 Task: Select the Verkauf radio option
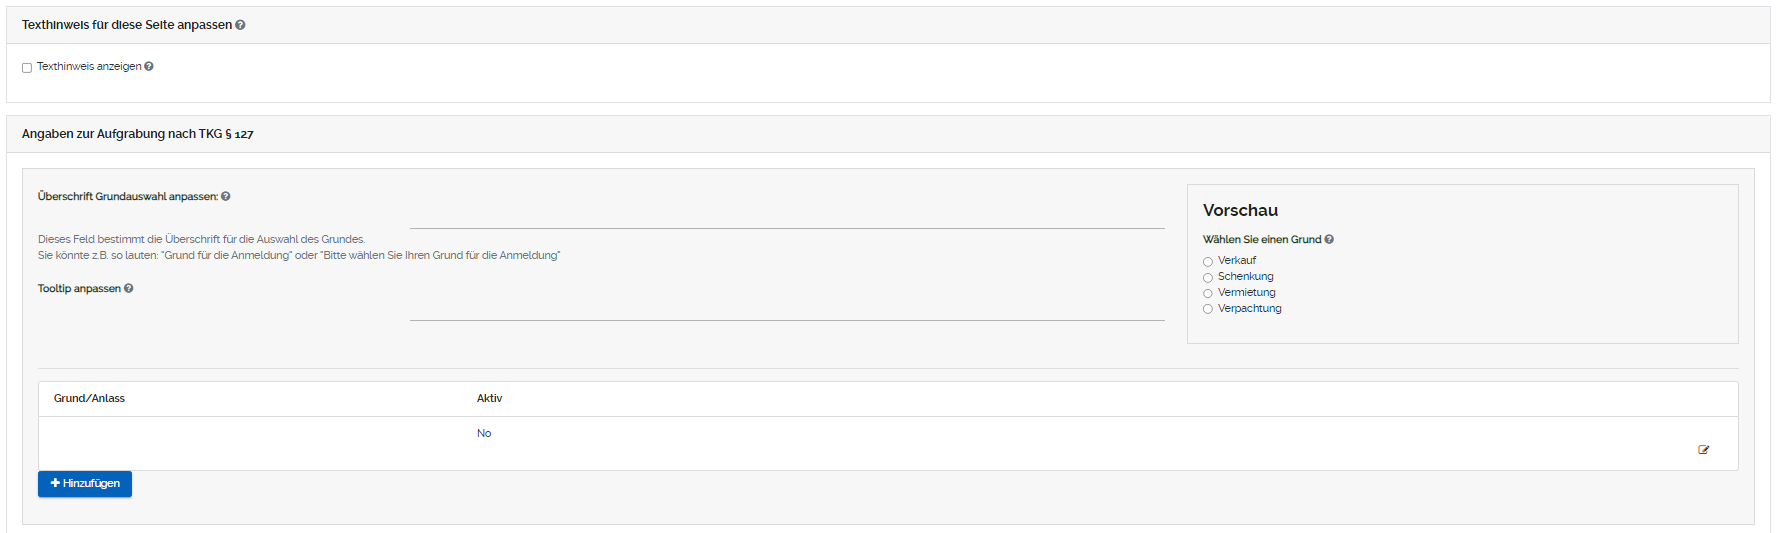coord(1208,262)
